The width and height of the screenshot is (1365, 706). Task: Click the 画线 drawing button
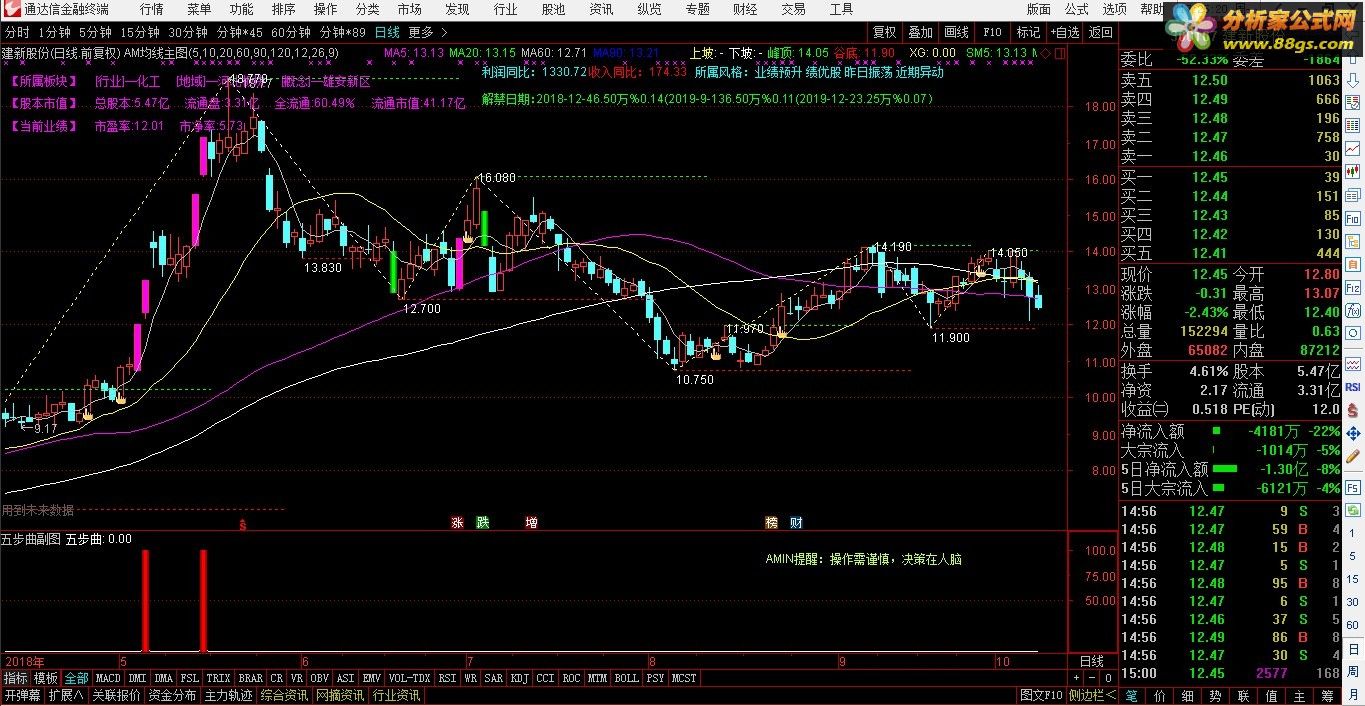coord(956,32)
